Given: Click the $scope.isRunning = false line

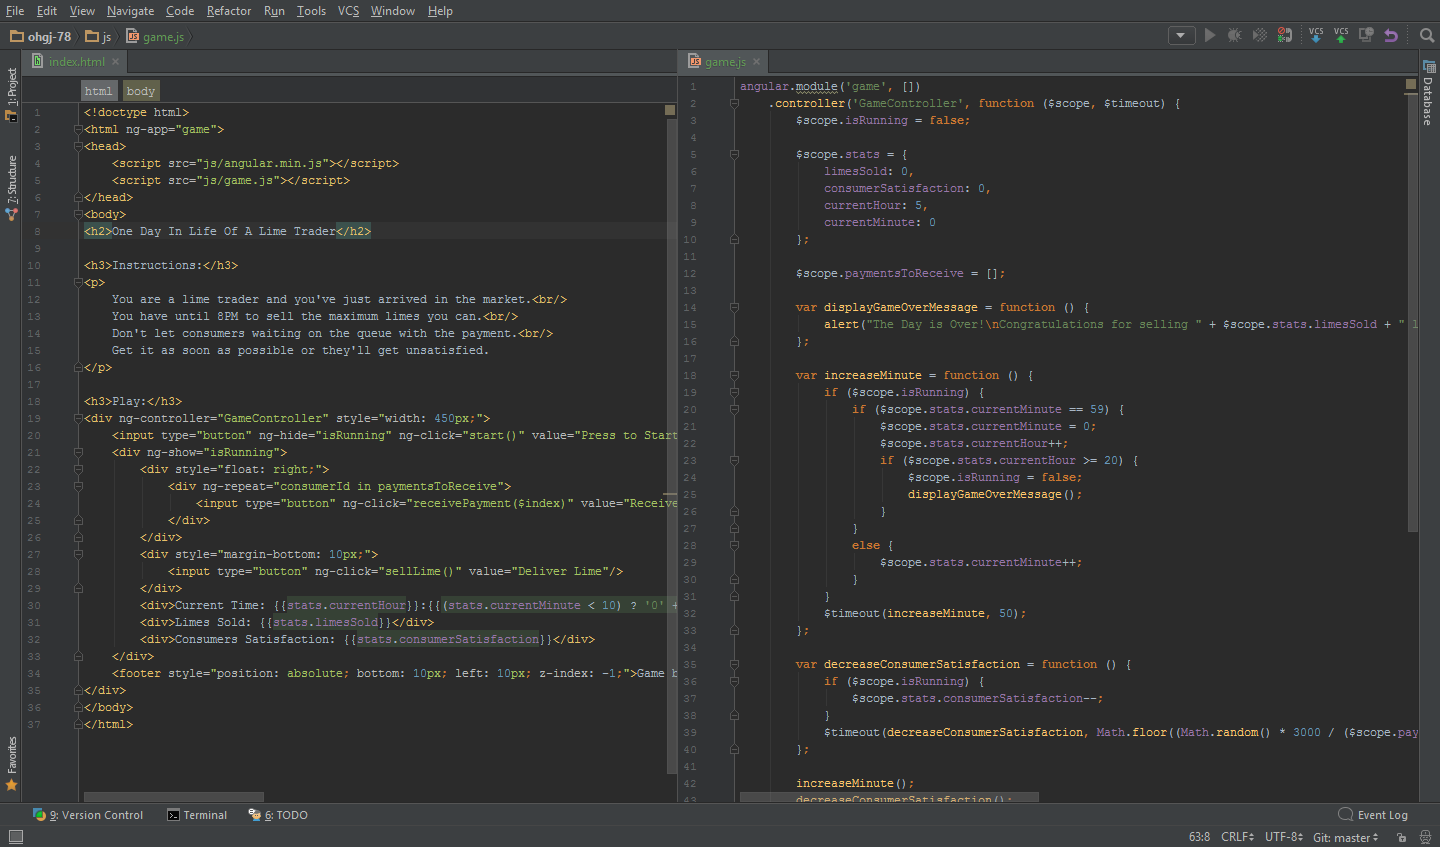Looking at the screenshot, I should (x=882, y=121).
